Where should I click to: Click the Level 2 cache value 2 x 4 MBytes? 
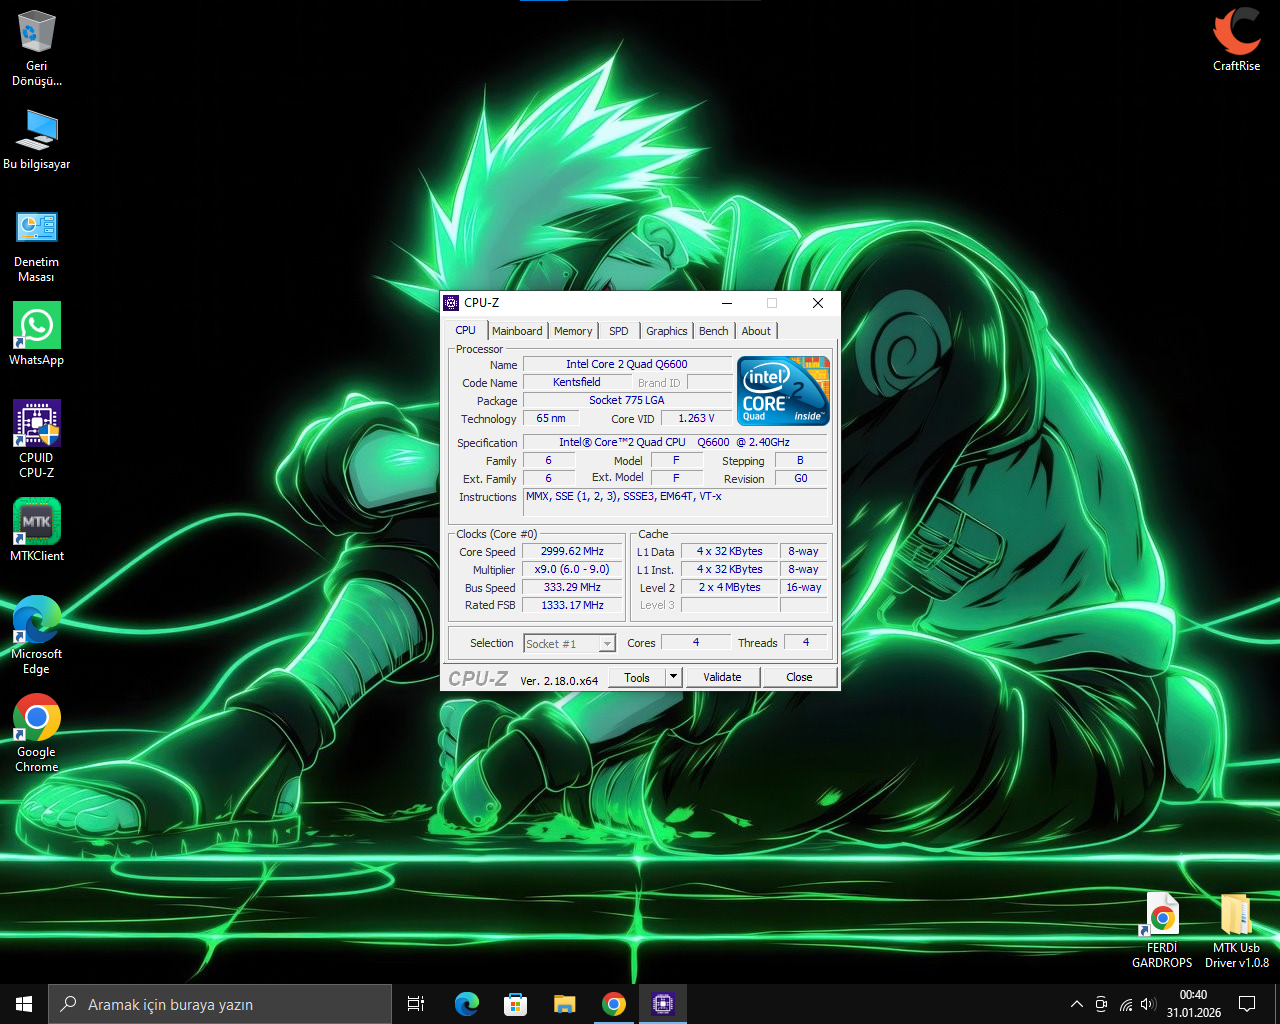click(x=730, y=587)
